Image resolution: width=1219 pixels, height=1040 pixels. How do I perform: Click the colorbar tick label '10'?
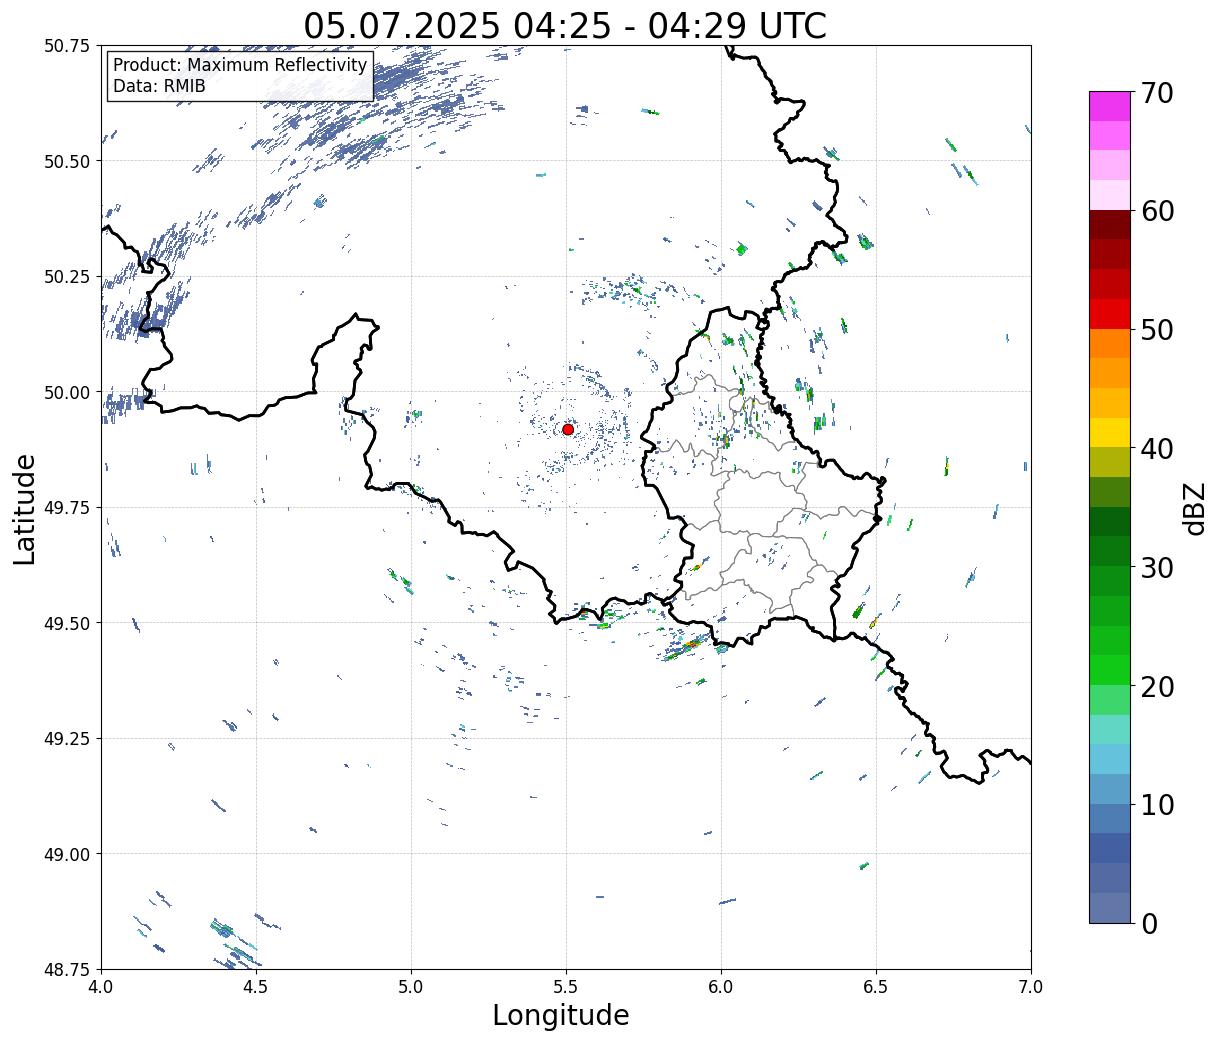1156,804
